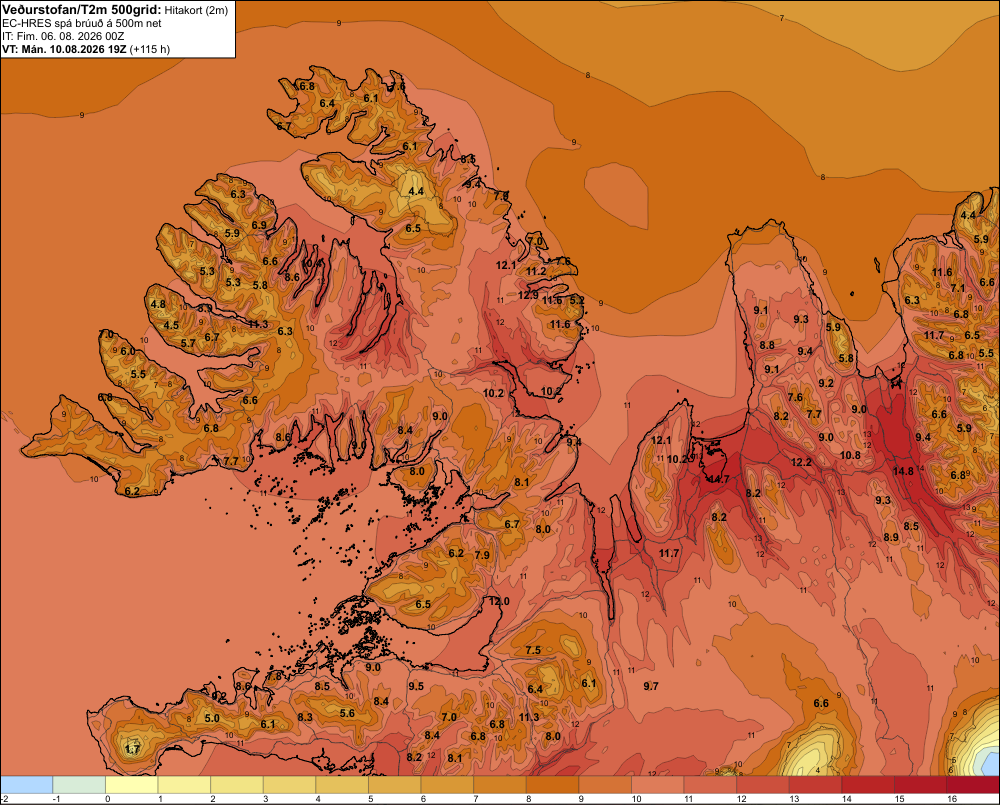Select the legend swatch between 3 and 4

pyautogui.click(x=290, y=785)
